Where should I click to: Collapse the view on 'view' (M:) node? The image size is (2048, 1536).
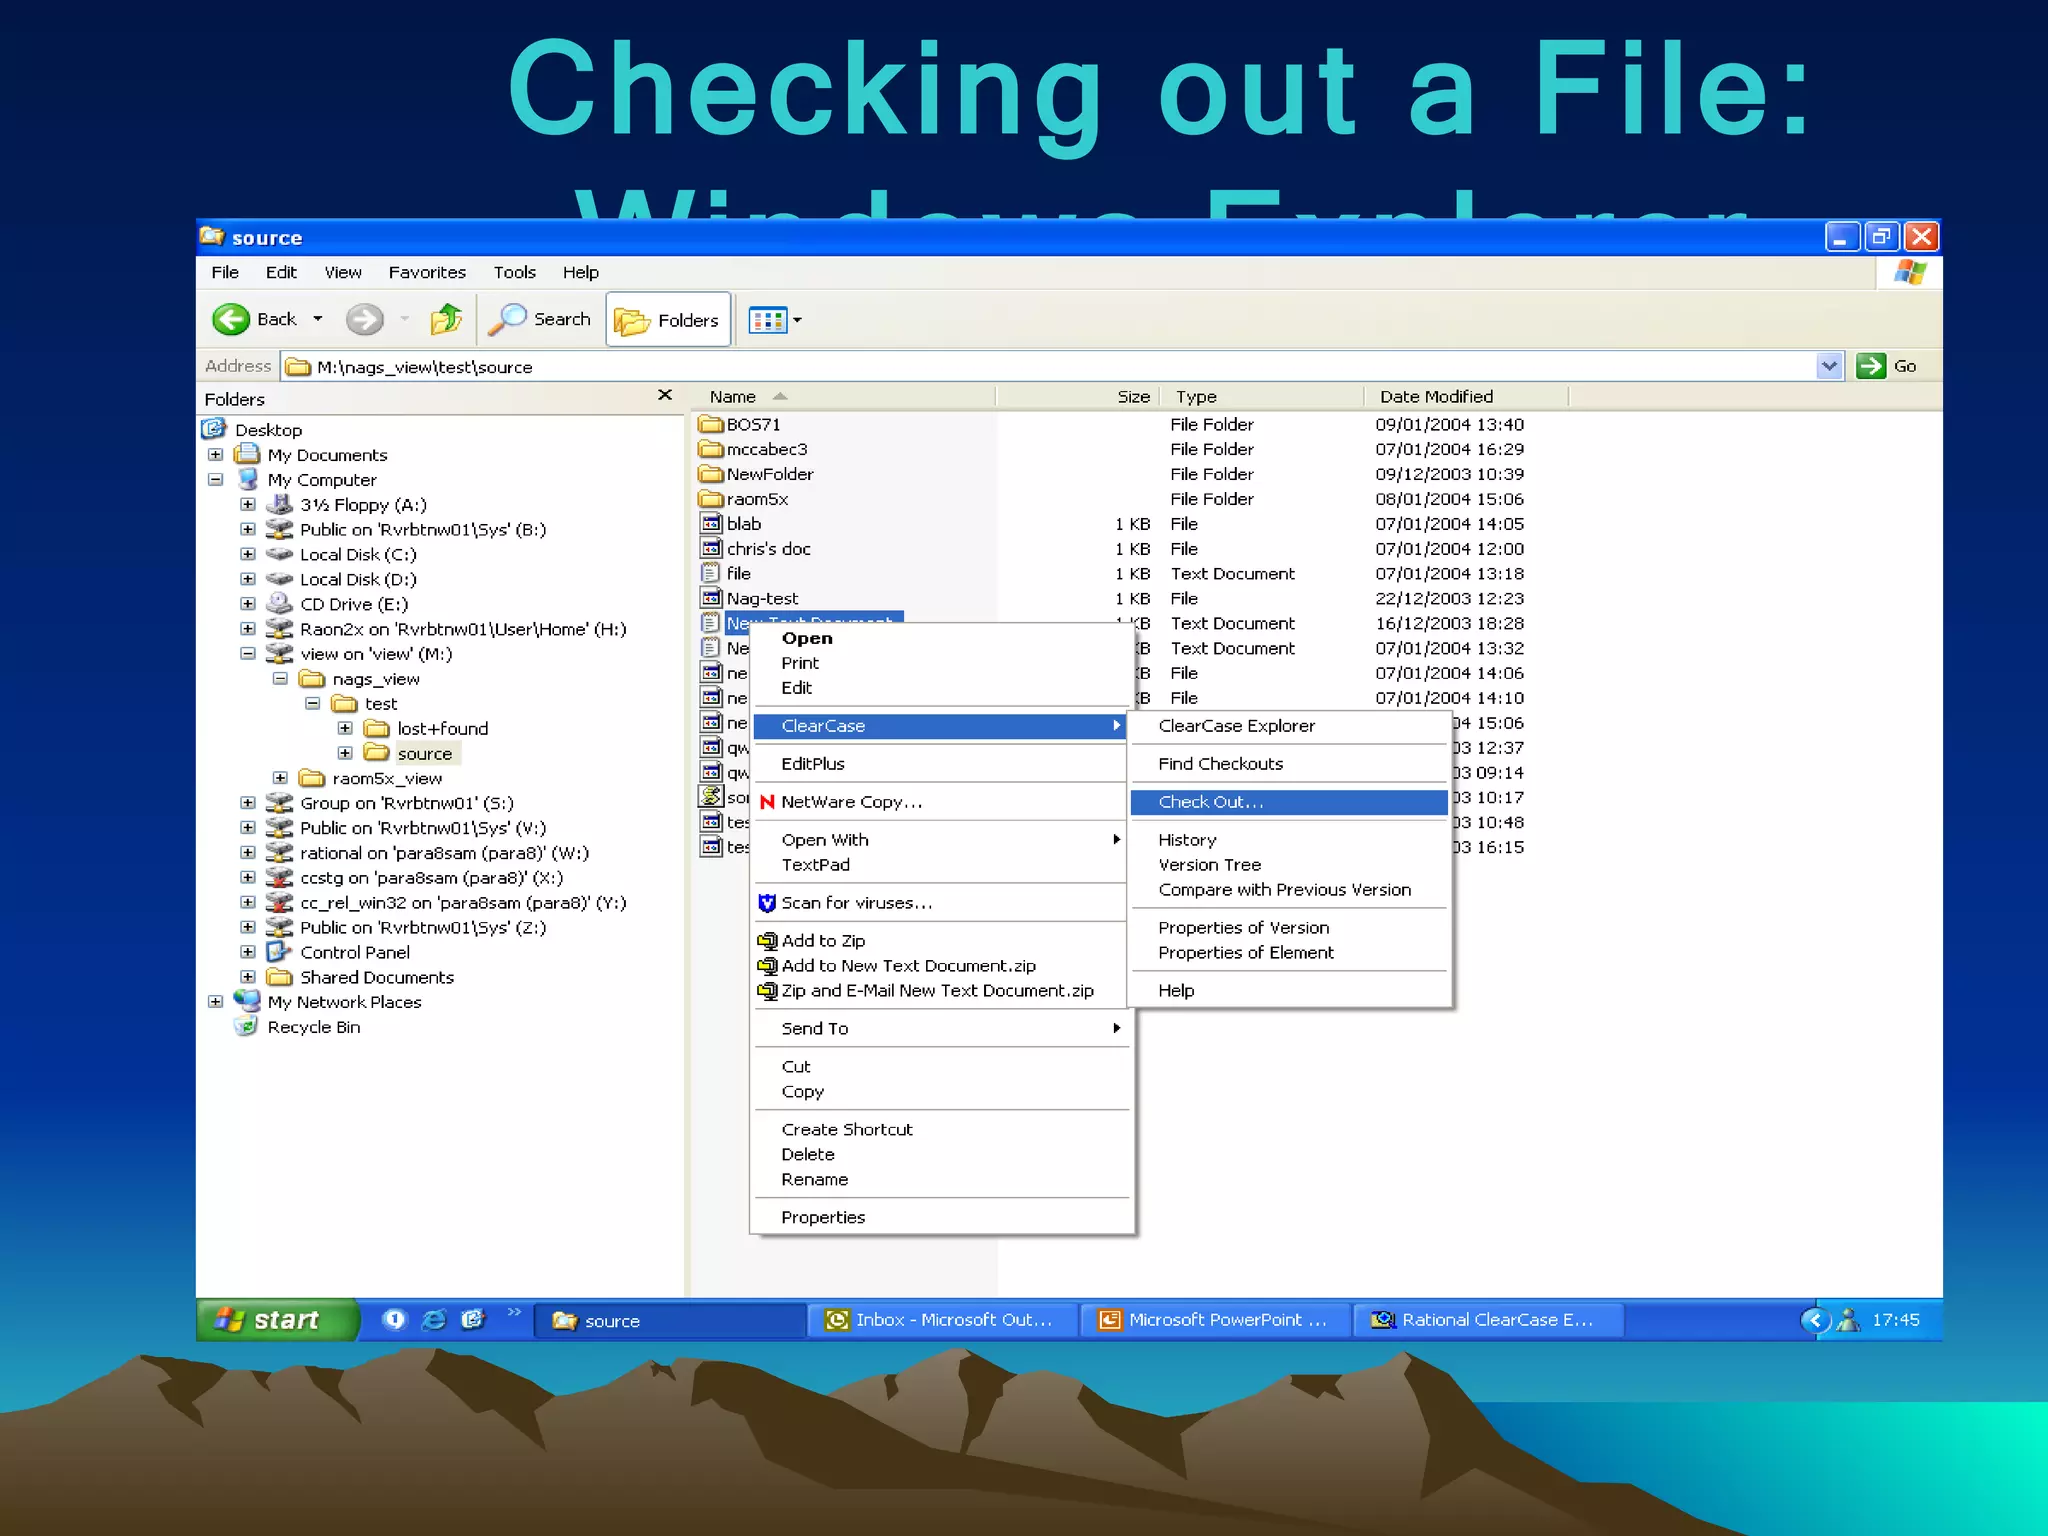pos(248,653)
